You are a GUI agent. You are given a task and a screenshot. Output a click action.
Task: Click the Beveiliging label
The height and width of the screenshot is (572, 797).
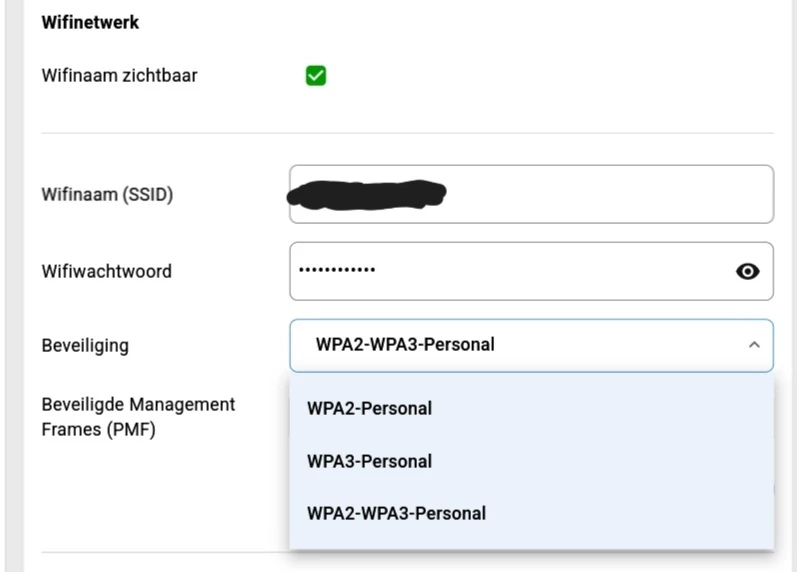(x=85, y=346)
